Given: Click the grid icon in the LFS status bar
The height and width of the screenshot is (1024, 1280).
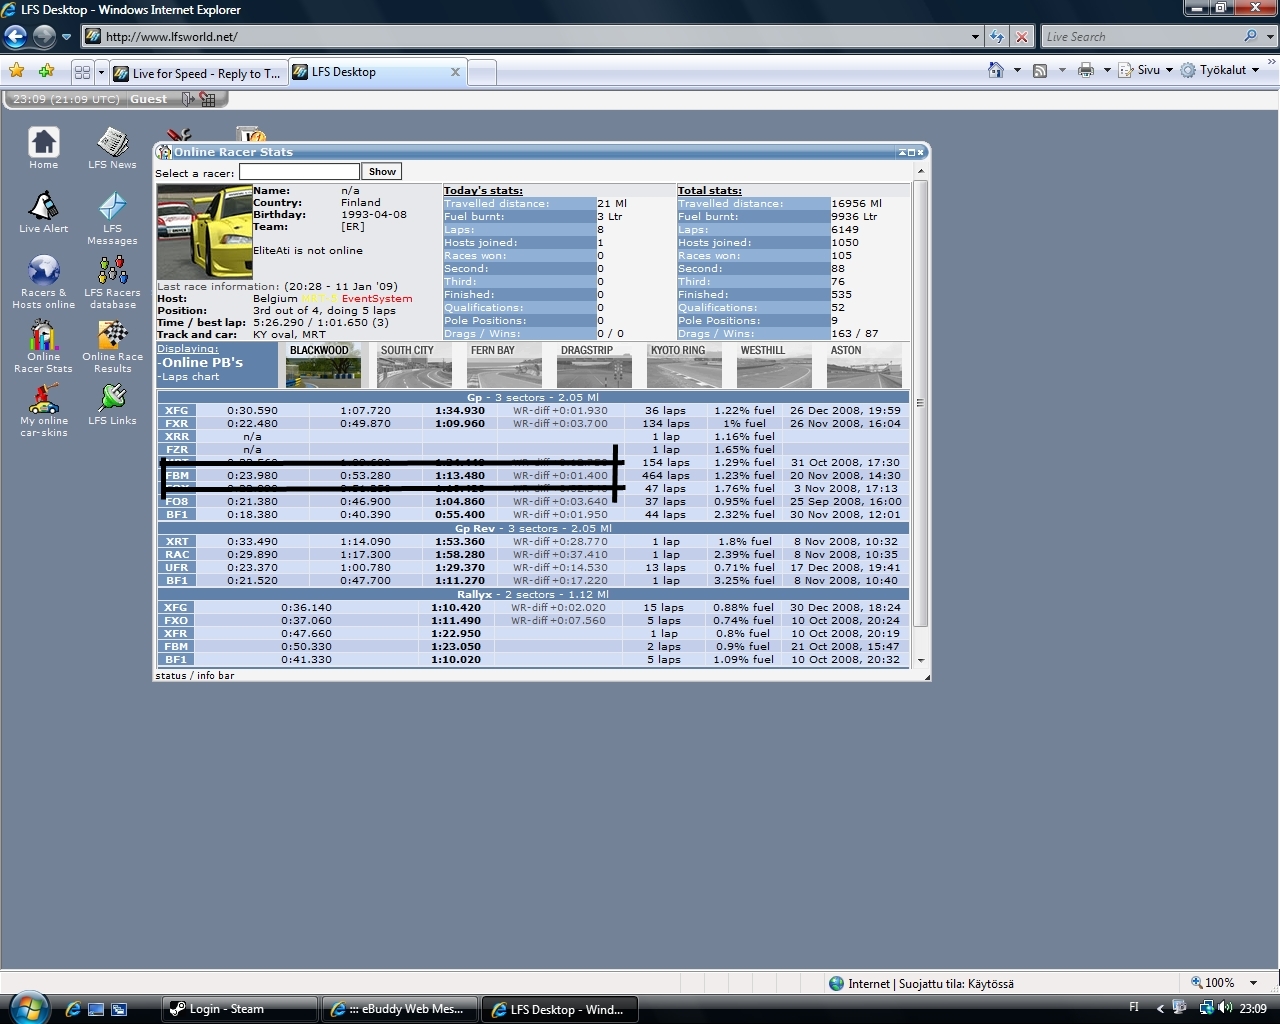Looking at the screenshot, I should [x=208, y=99].
